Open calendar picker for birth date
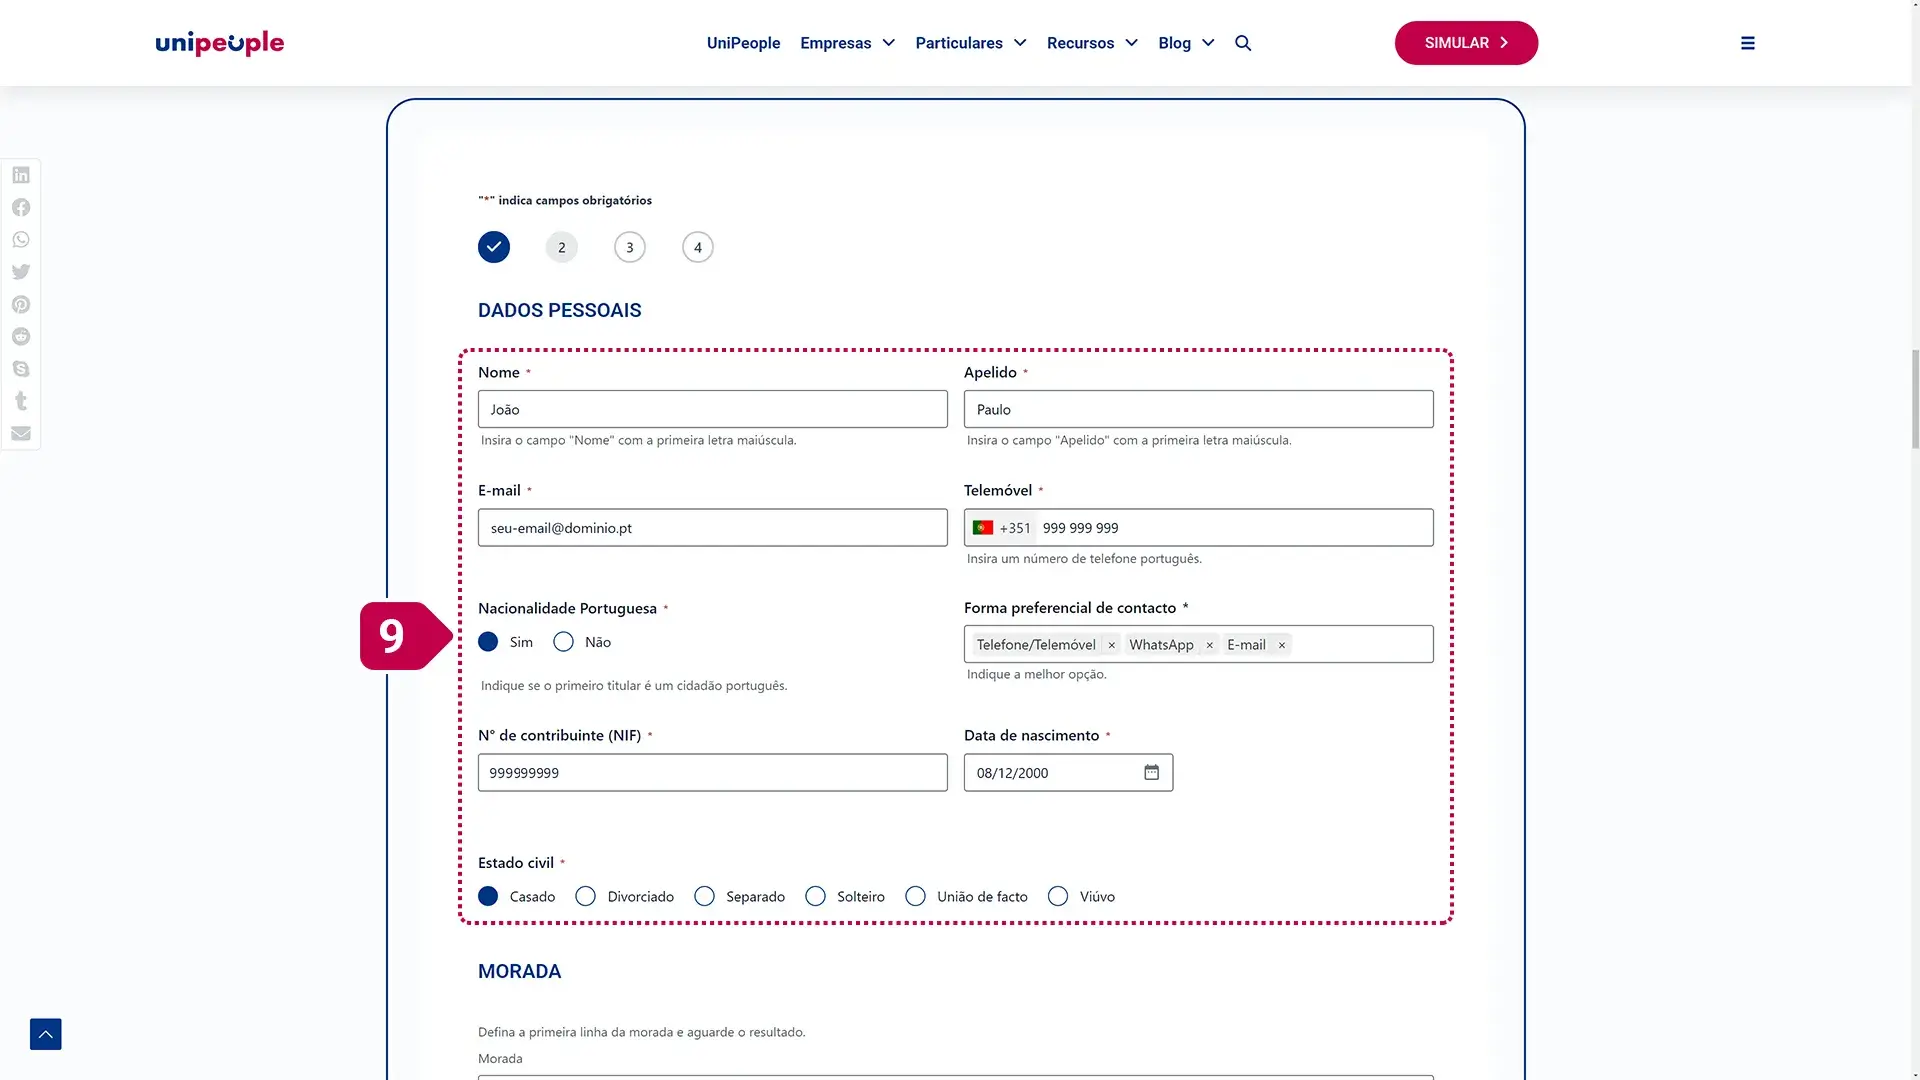Screen dimensions: 1920x1080 point(1151,772)
